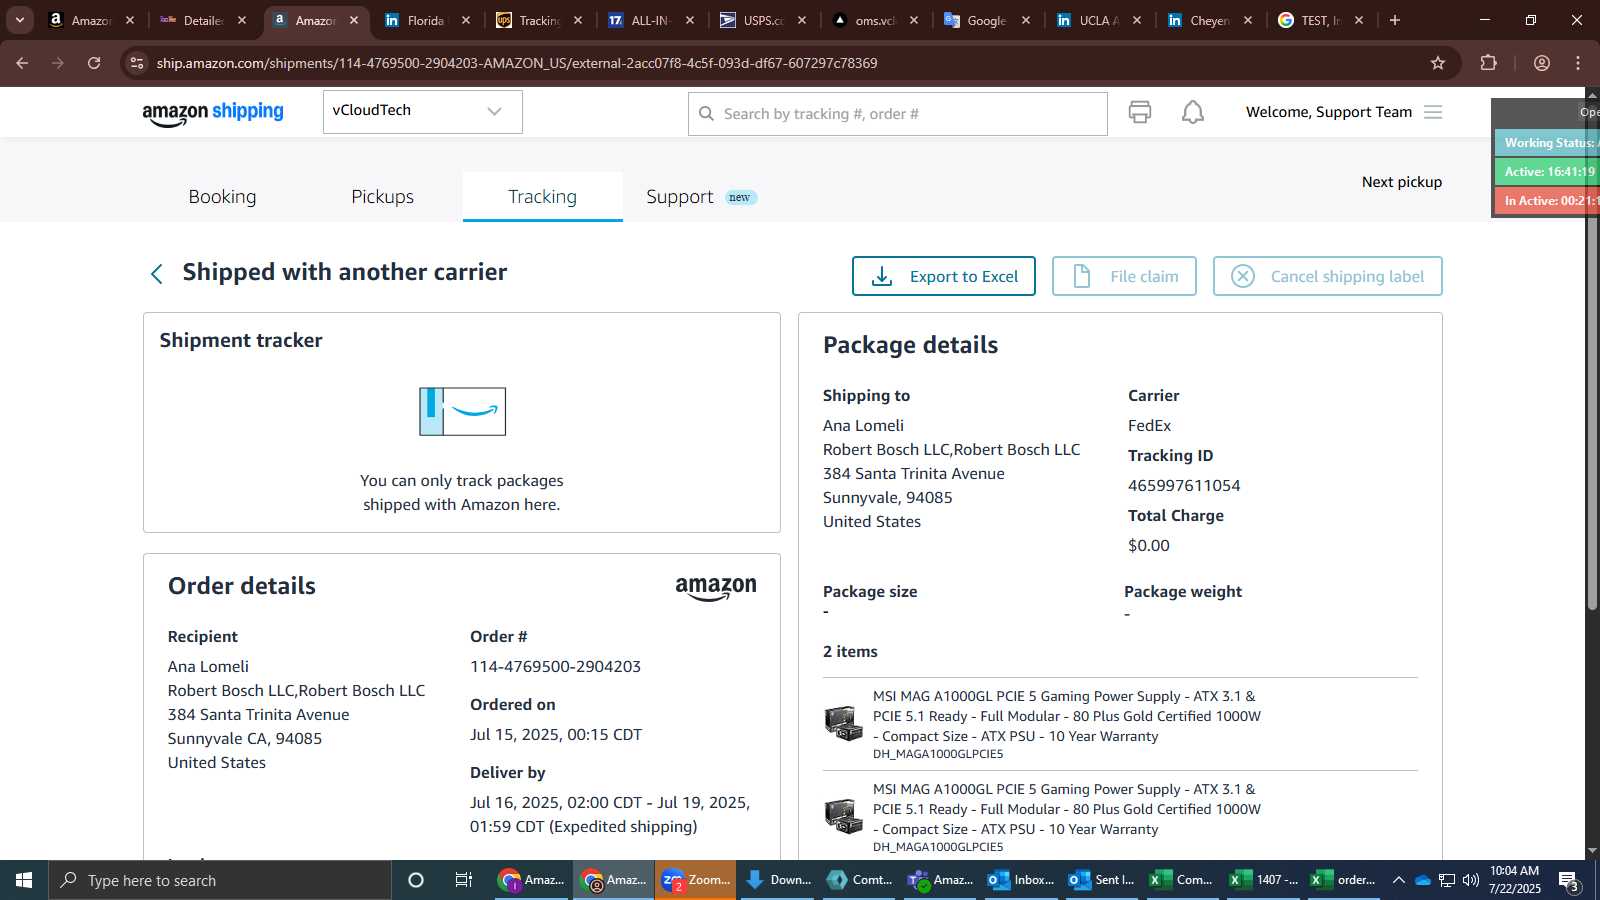Click Export to Excel button
Viewport: 1600px width, 900px height.
click(x=944, y=276)
